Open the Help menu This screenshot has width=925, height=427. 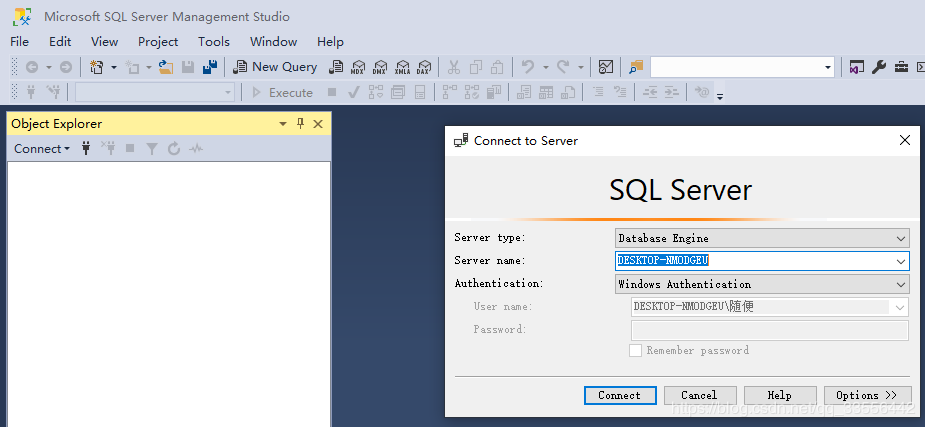pos(330,42)
